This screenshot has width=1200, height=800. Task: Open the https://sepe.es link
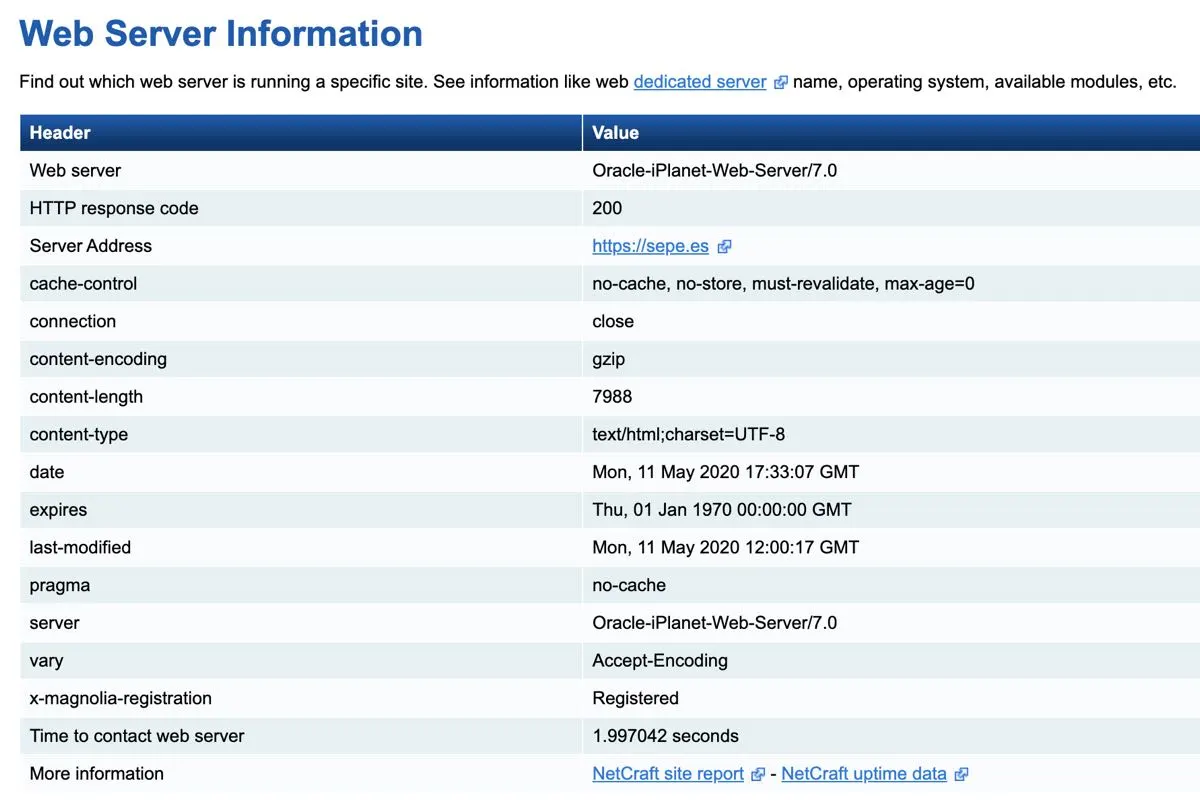click(650, 246)
